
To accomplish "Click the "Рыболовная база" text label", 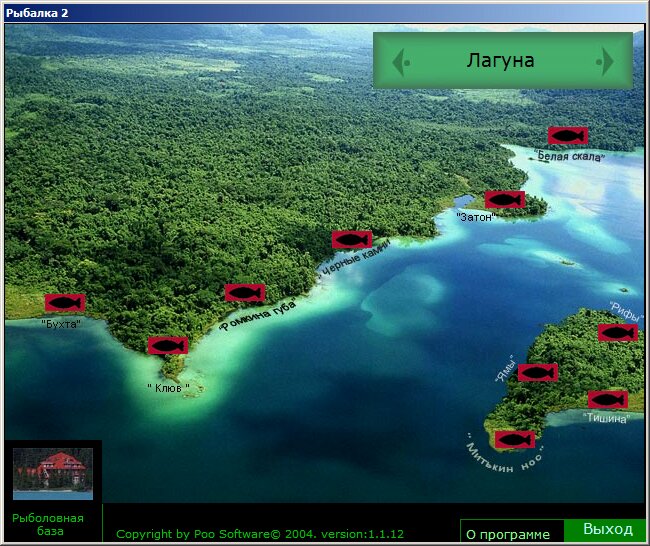I will (x=48, y=524).
